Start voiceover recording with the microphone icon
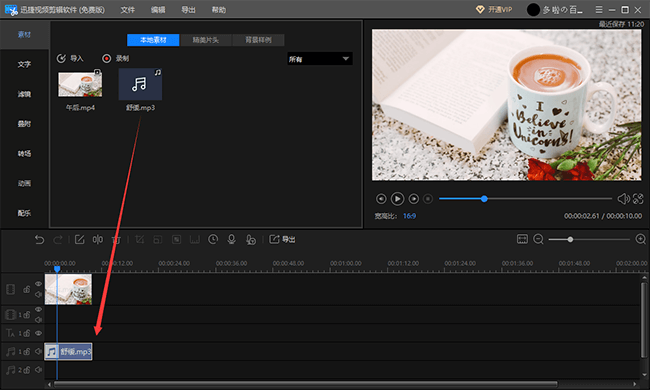 pos(232,240)
